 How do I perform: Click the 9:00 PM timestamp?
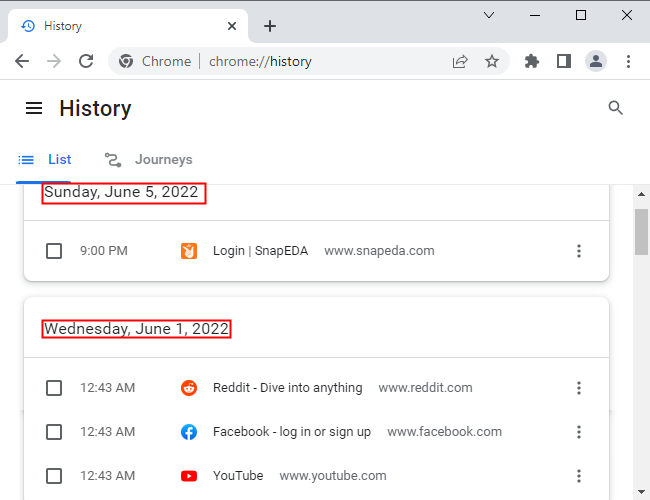(104, 251)
